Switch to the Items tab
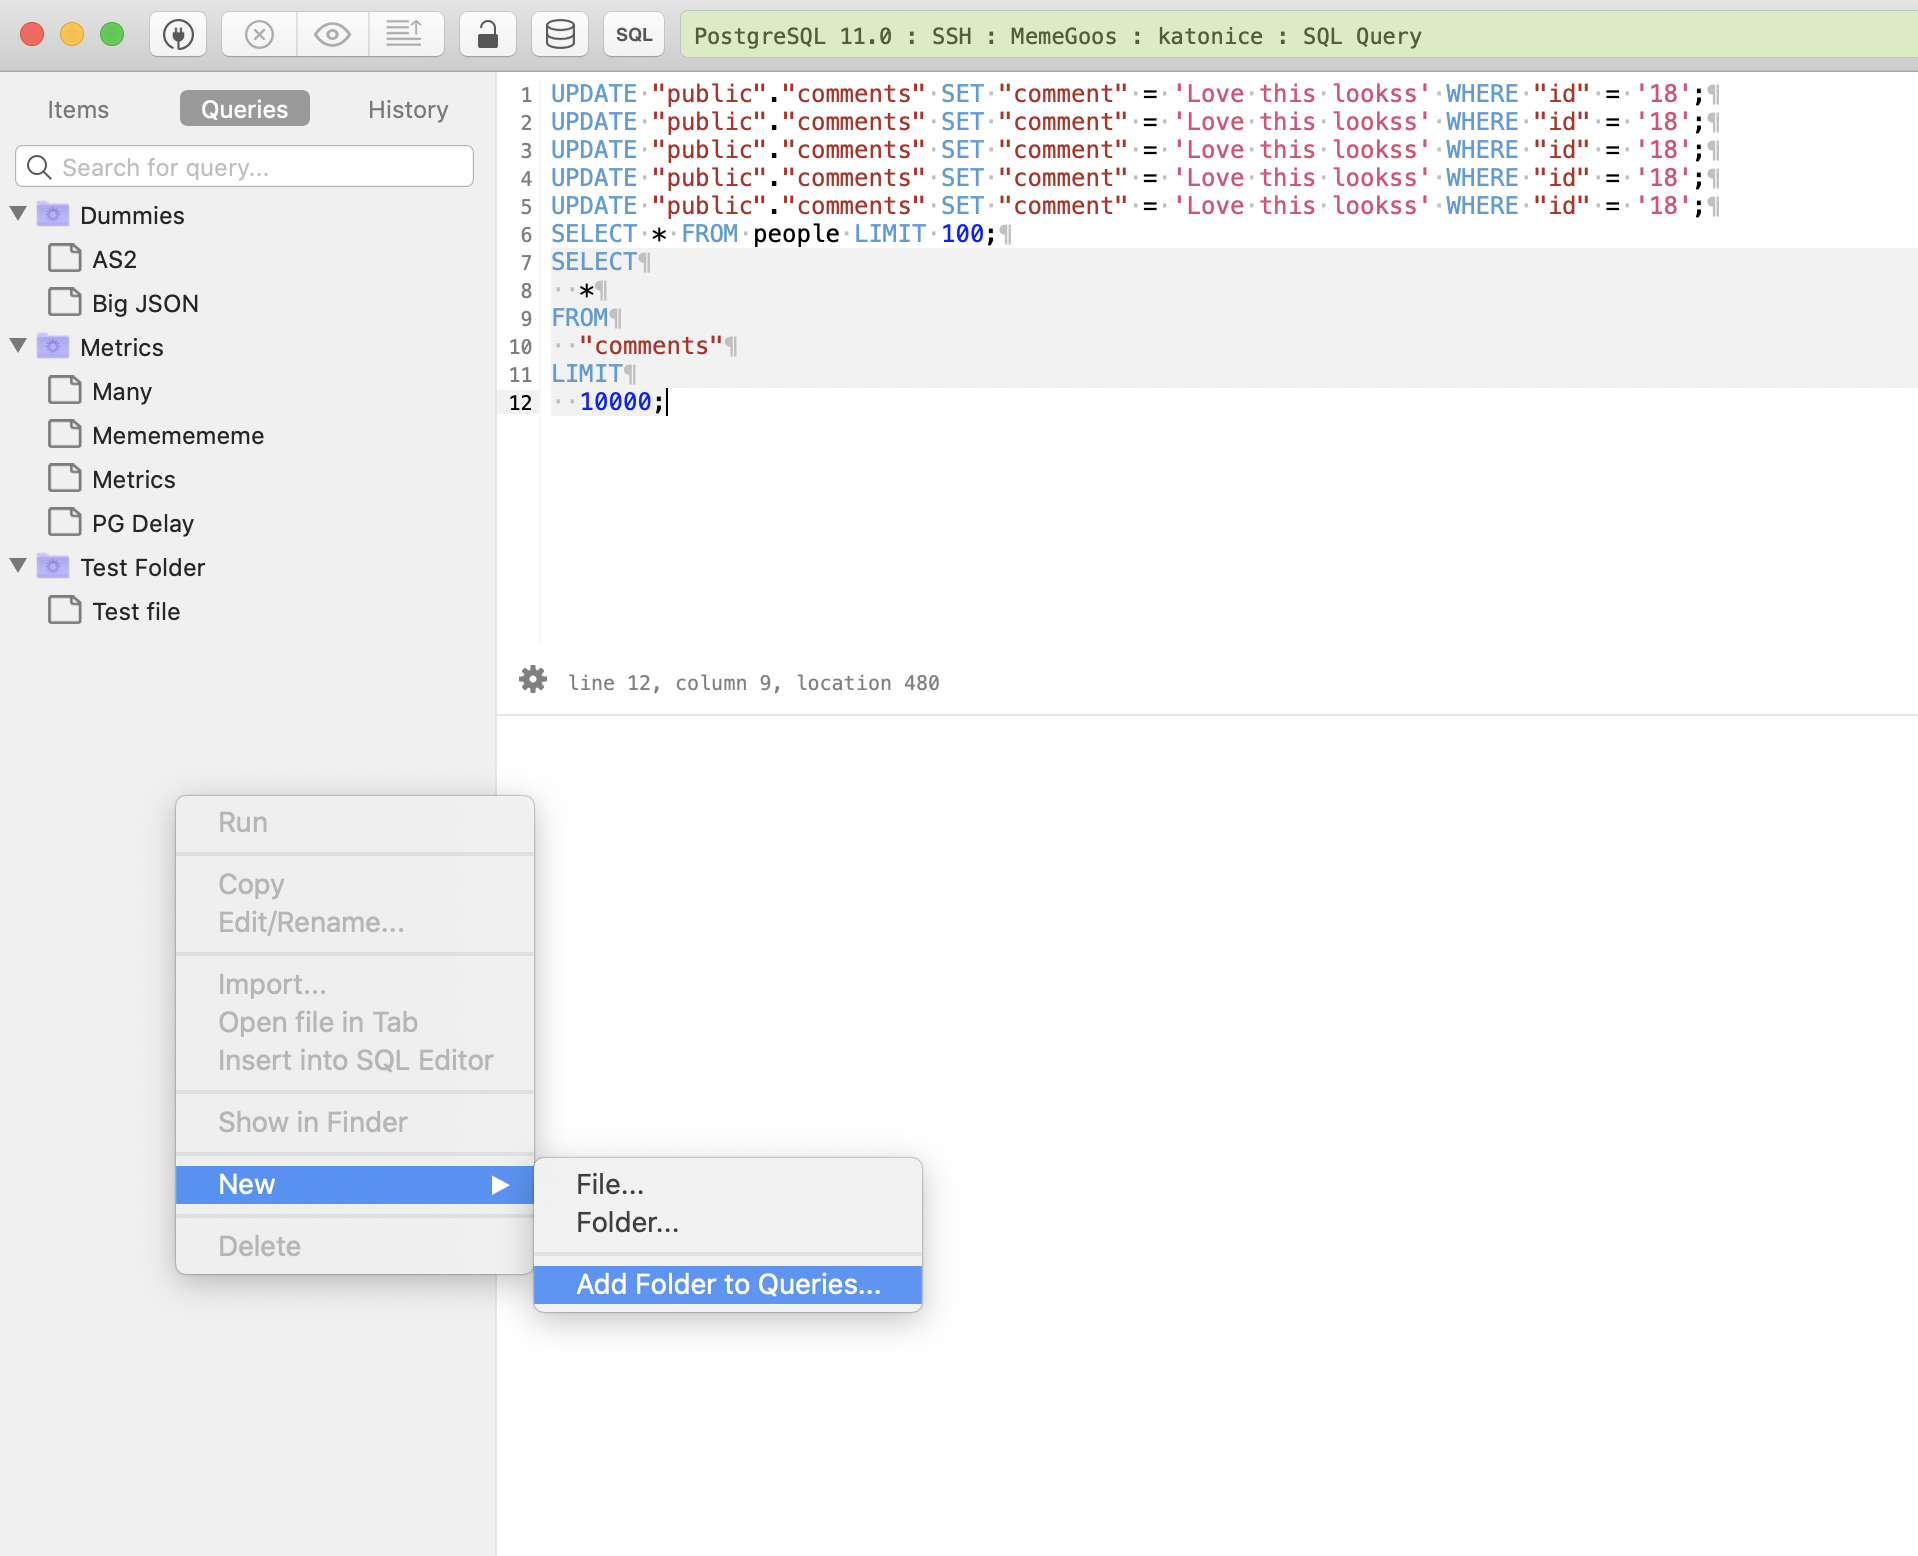Image resolution: width=1918 pixels, height=1556 pixels. tap(77, 109)
